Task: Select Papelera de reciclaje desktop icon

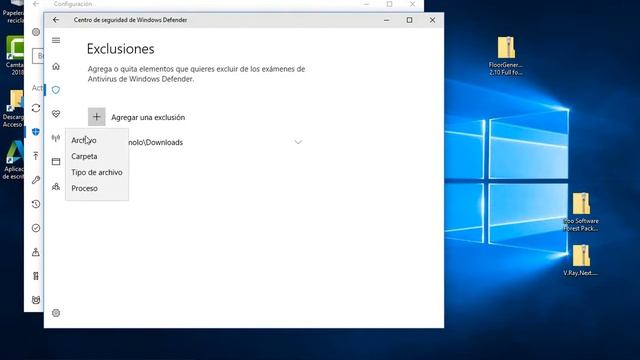Action: click(13, 12)
